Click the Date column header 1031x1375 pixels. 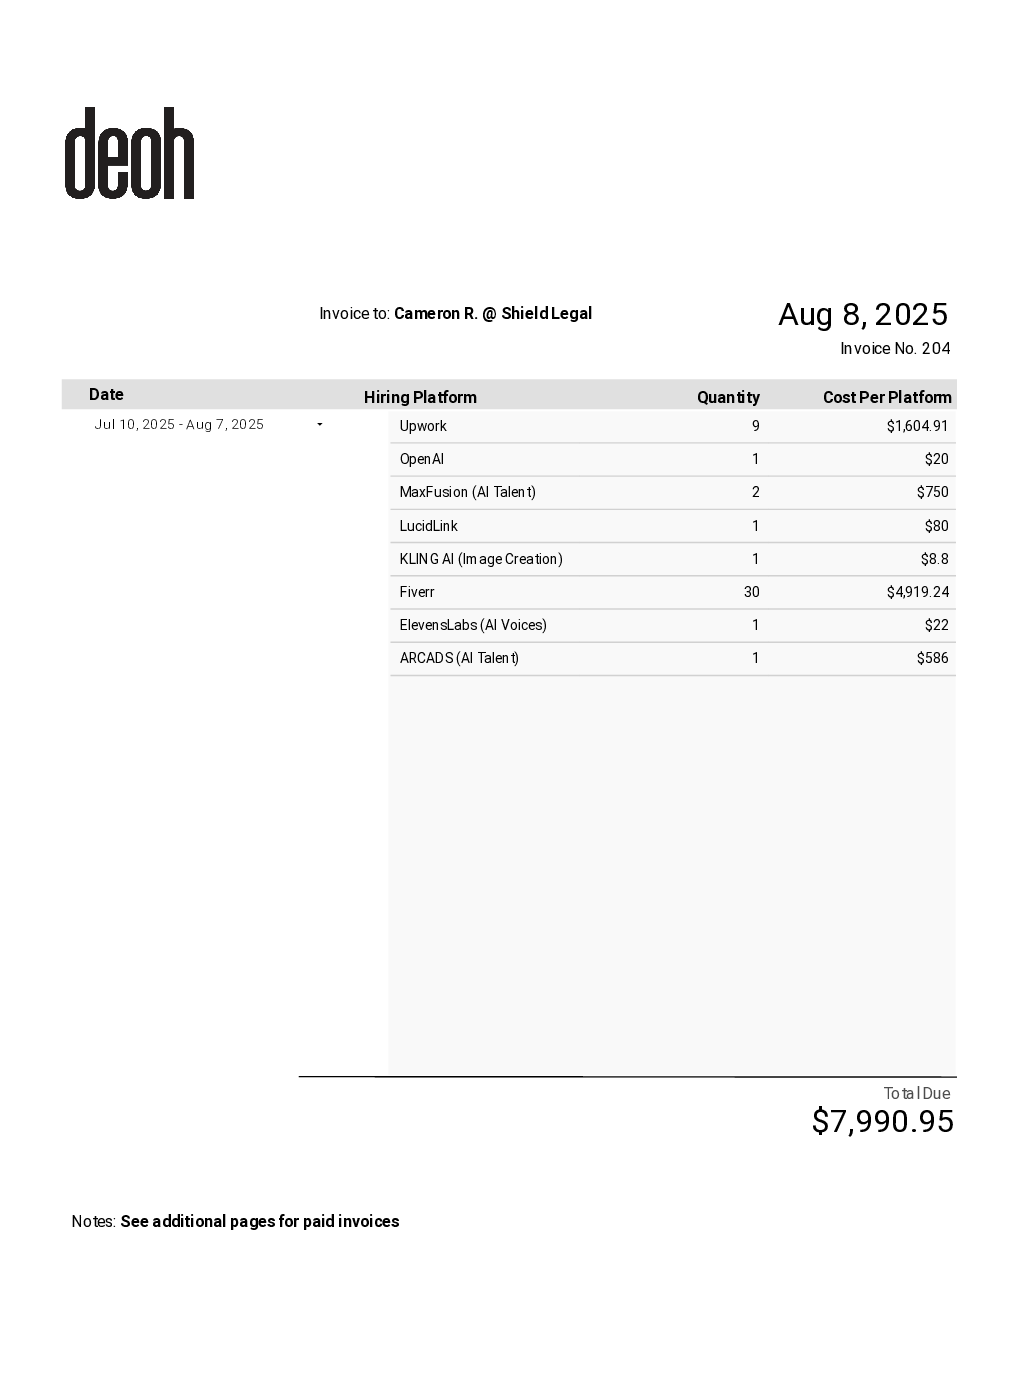[106, 395]
